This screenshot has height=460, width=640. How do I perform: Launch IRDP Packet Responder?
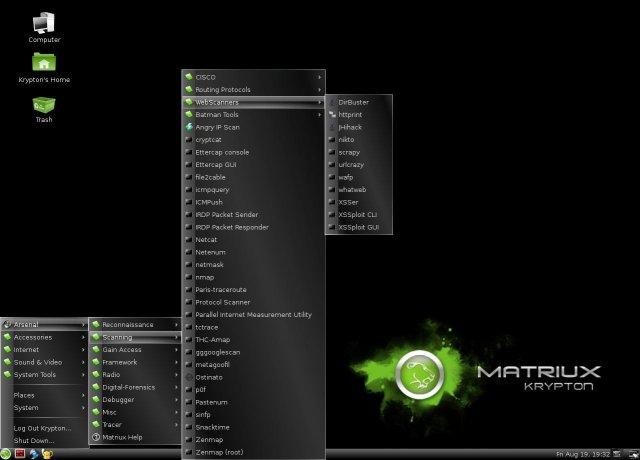[x=253, y=227]
